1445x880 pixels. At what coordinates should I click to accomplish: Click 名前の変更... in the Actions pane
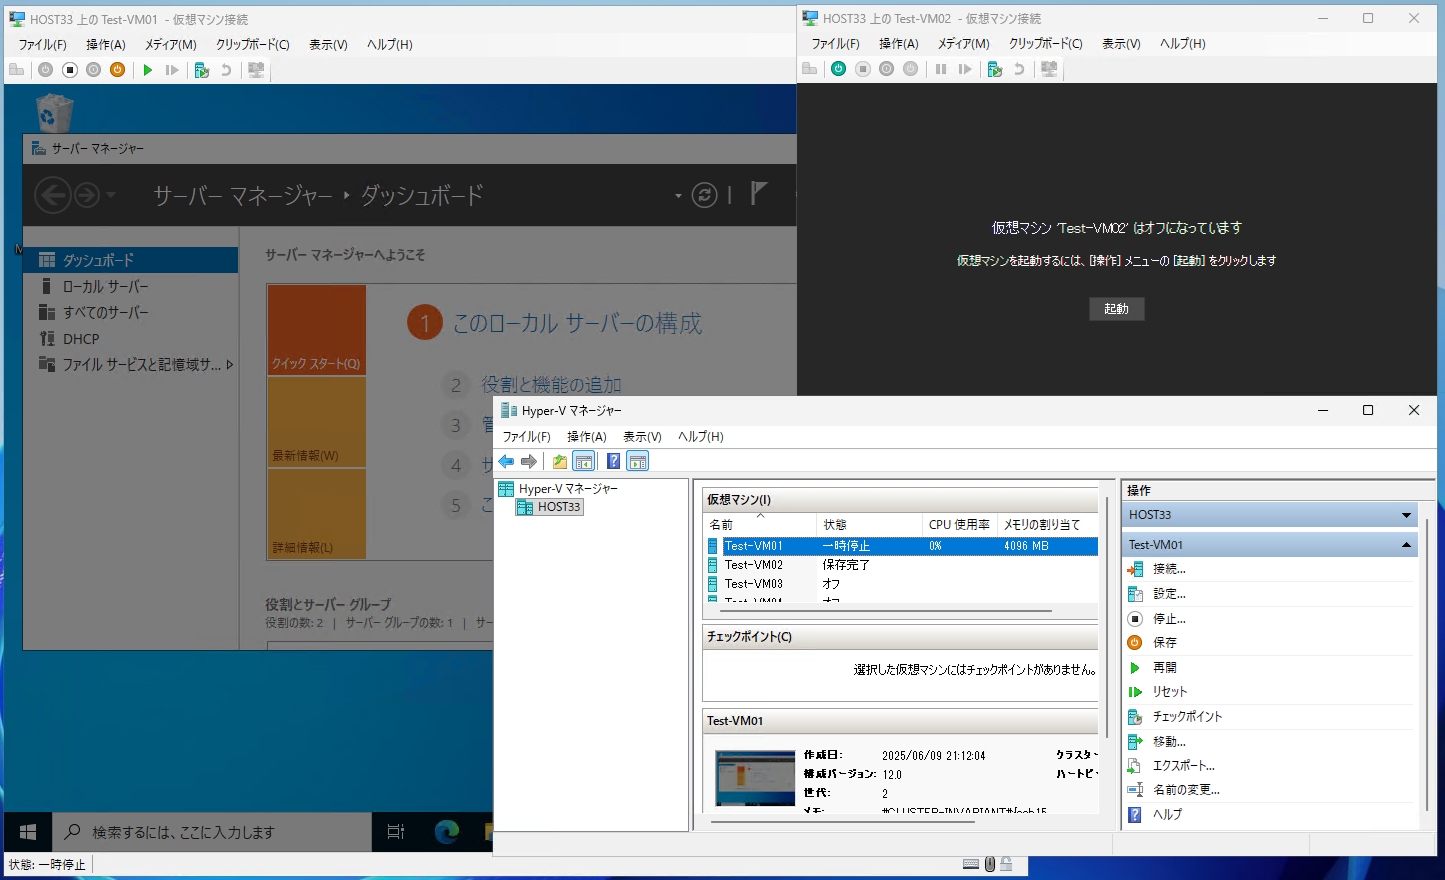click(1186, 790)
